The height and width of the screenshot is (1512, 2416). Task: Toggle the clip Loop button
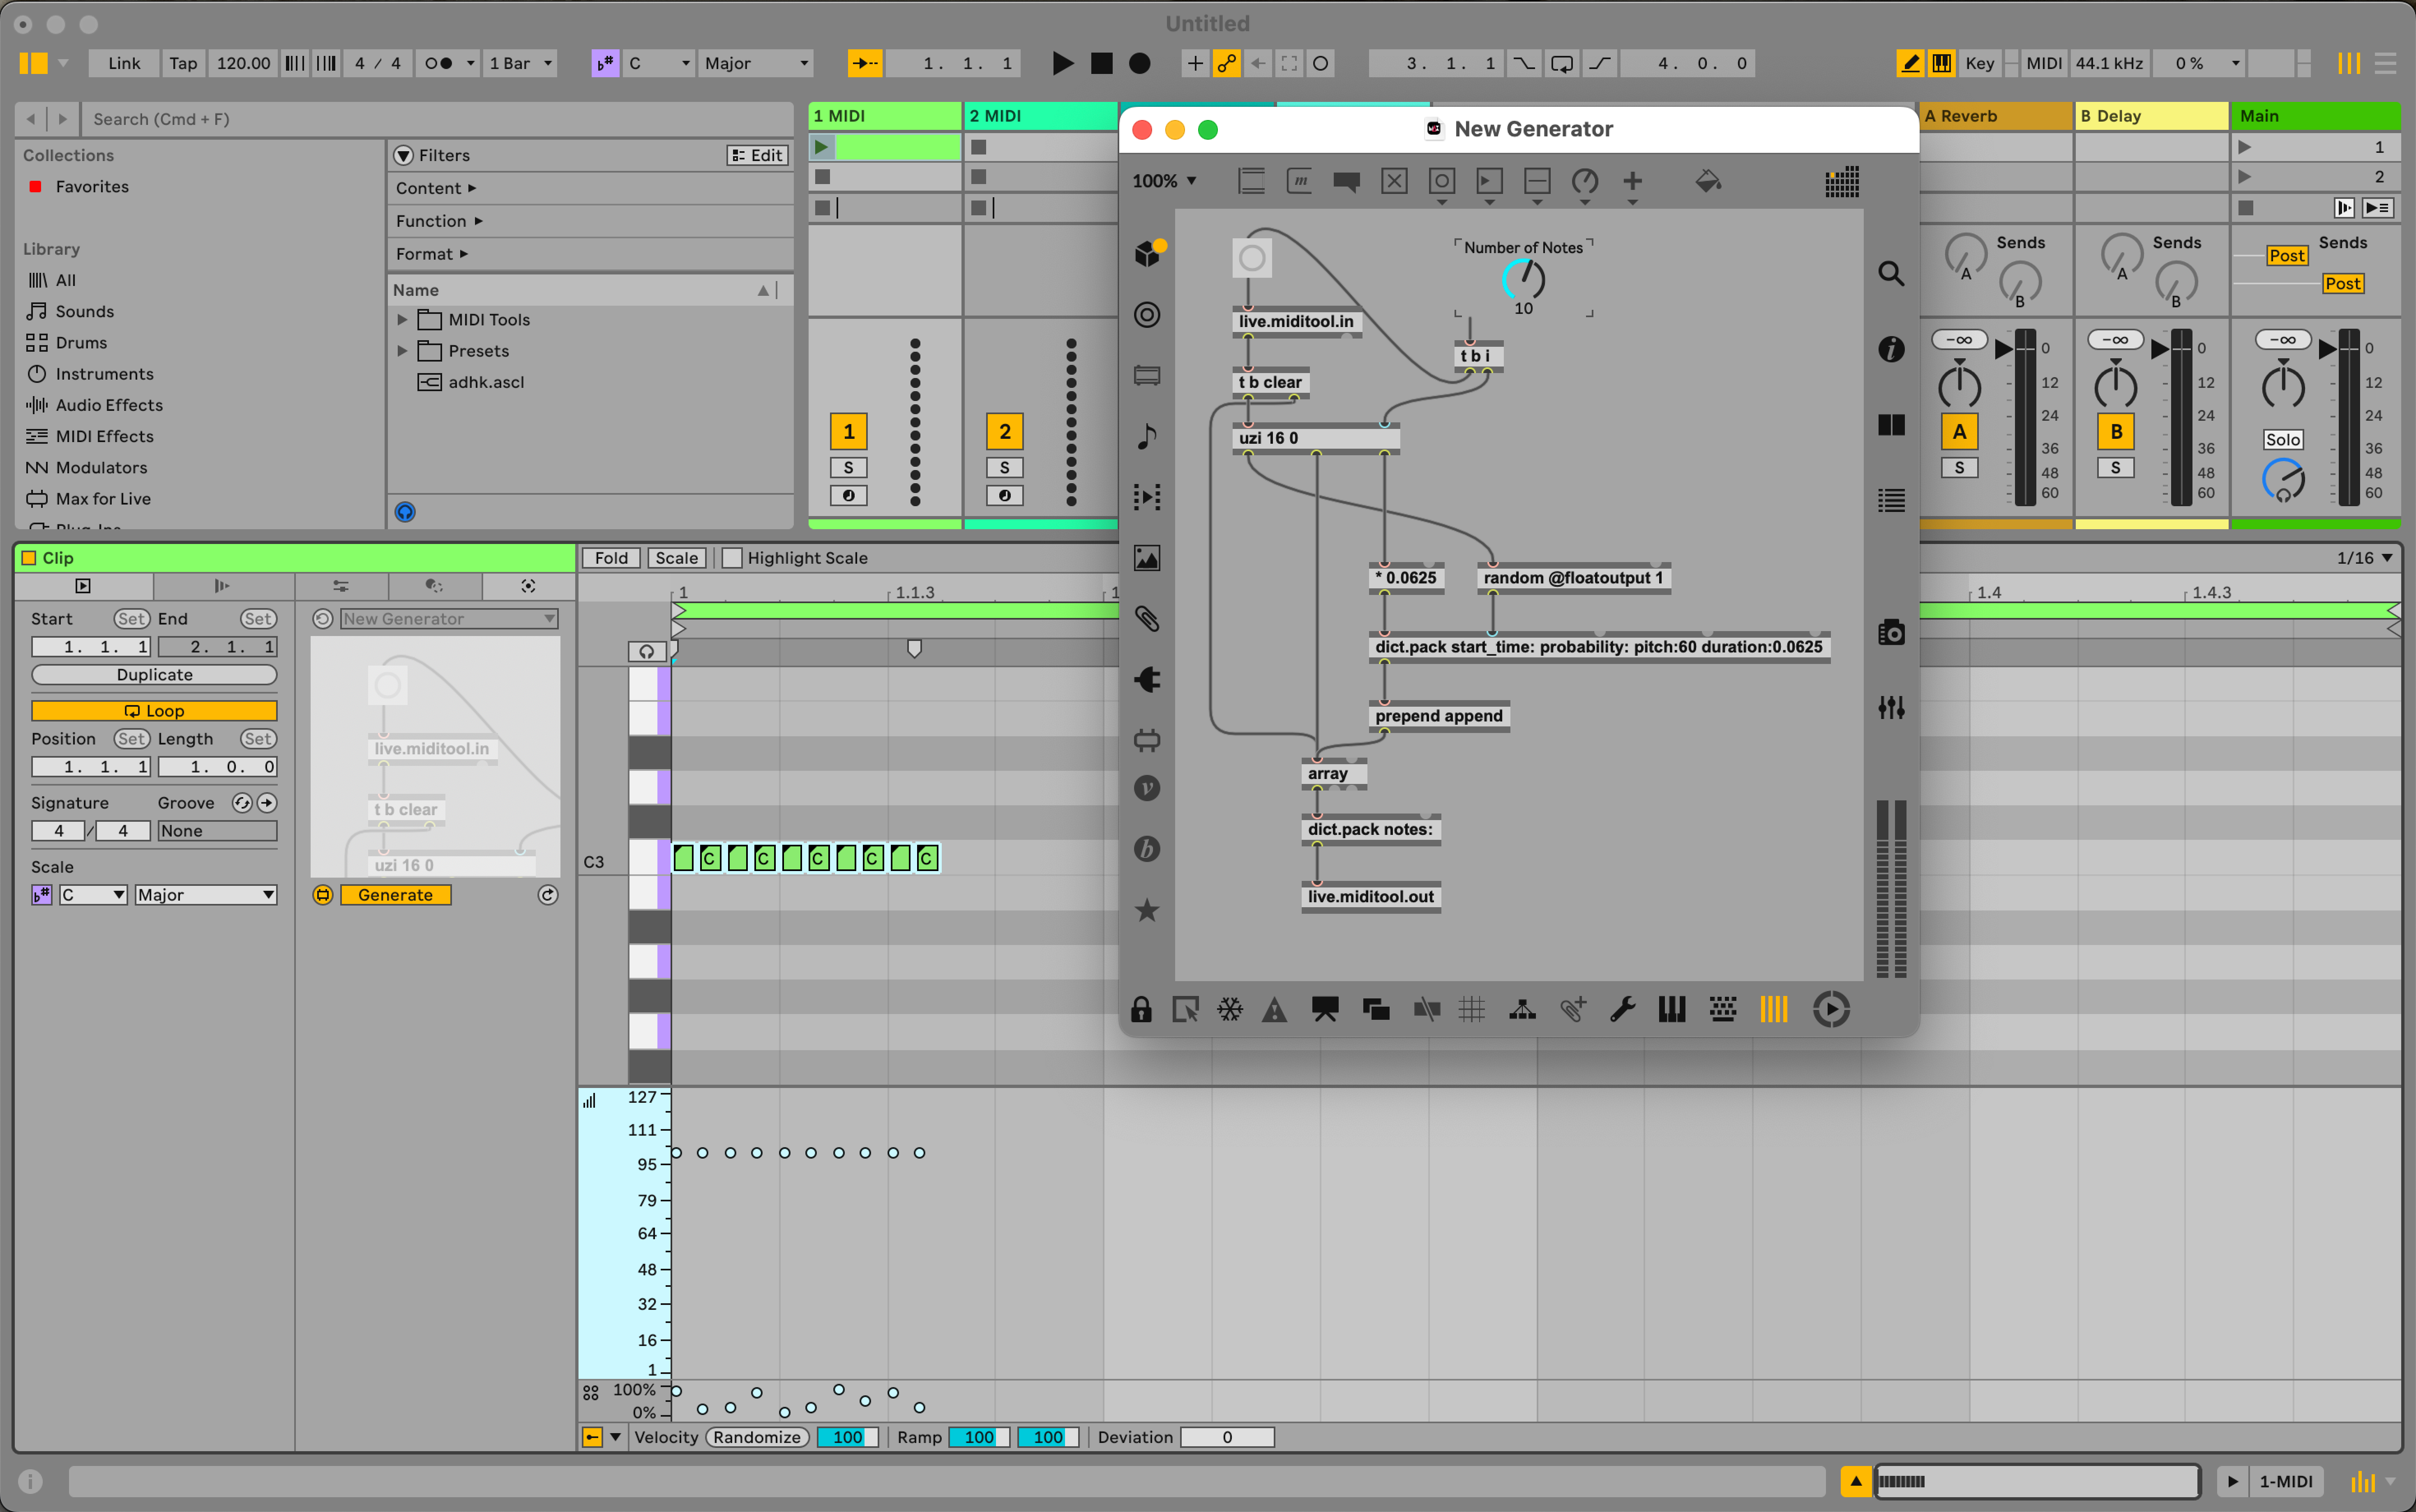154,711
